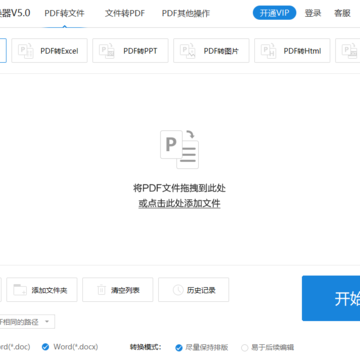
Task: Click the 添加文件夹 button label
Action: [49, 290]
